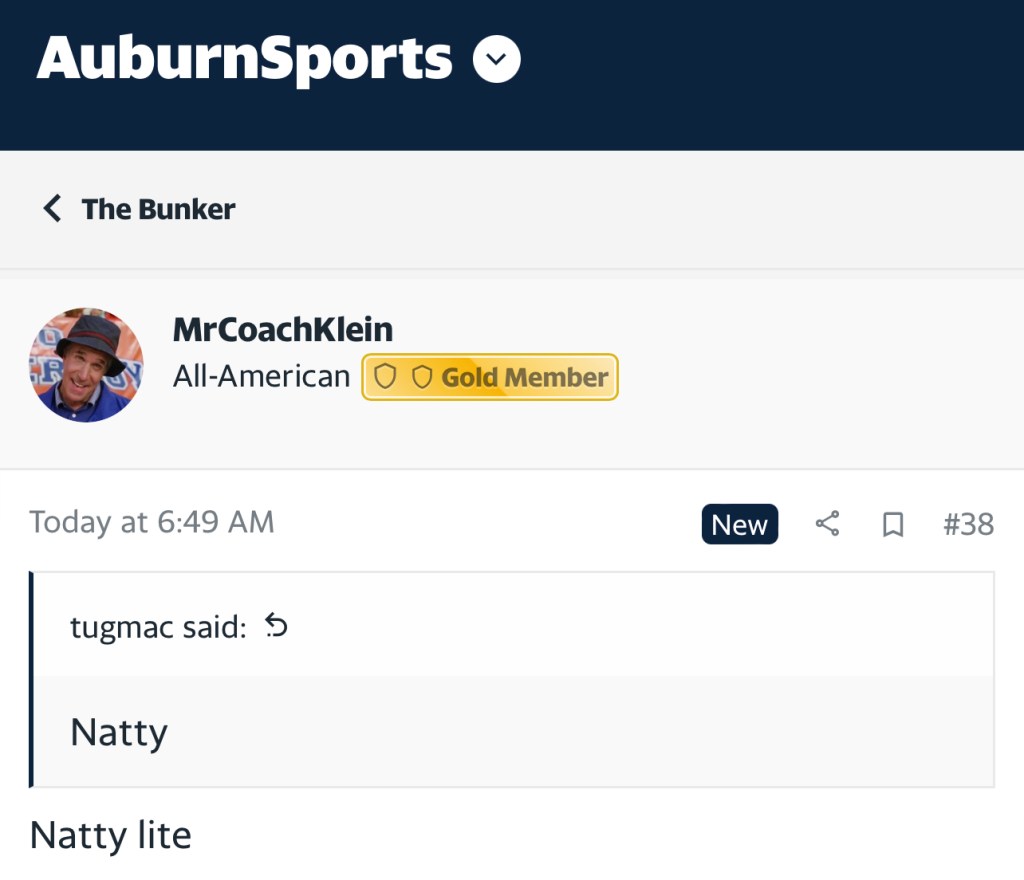Viewport: 1024px width, 880px height.
Task: Go back using the left chevron
Action: pos(52,209)
